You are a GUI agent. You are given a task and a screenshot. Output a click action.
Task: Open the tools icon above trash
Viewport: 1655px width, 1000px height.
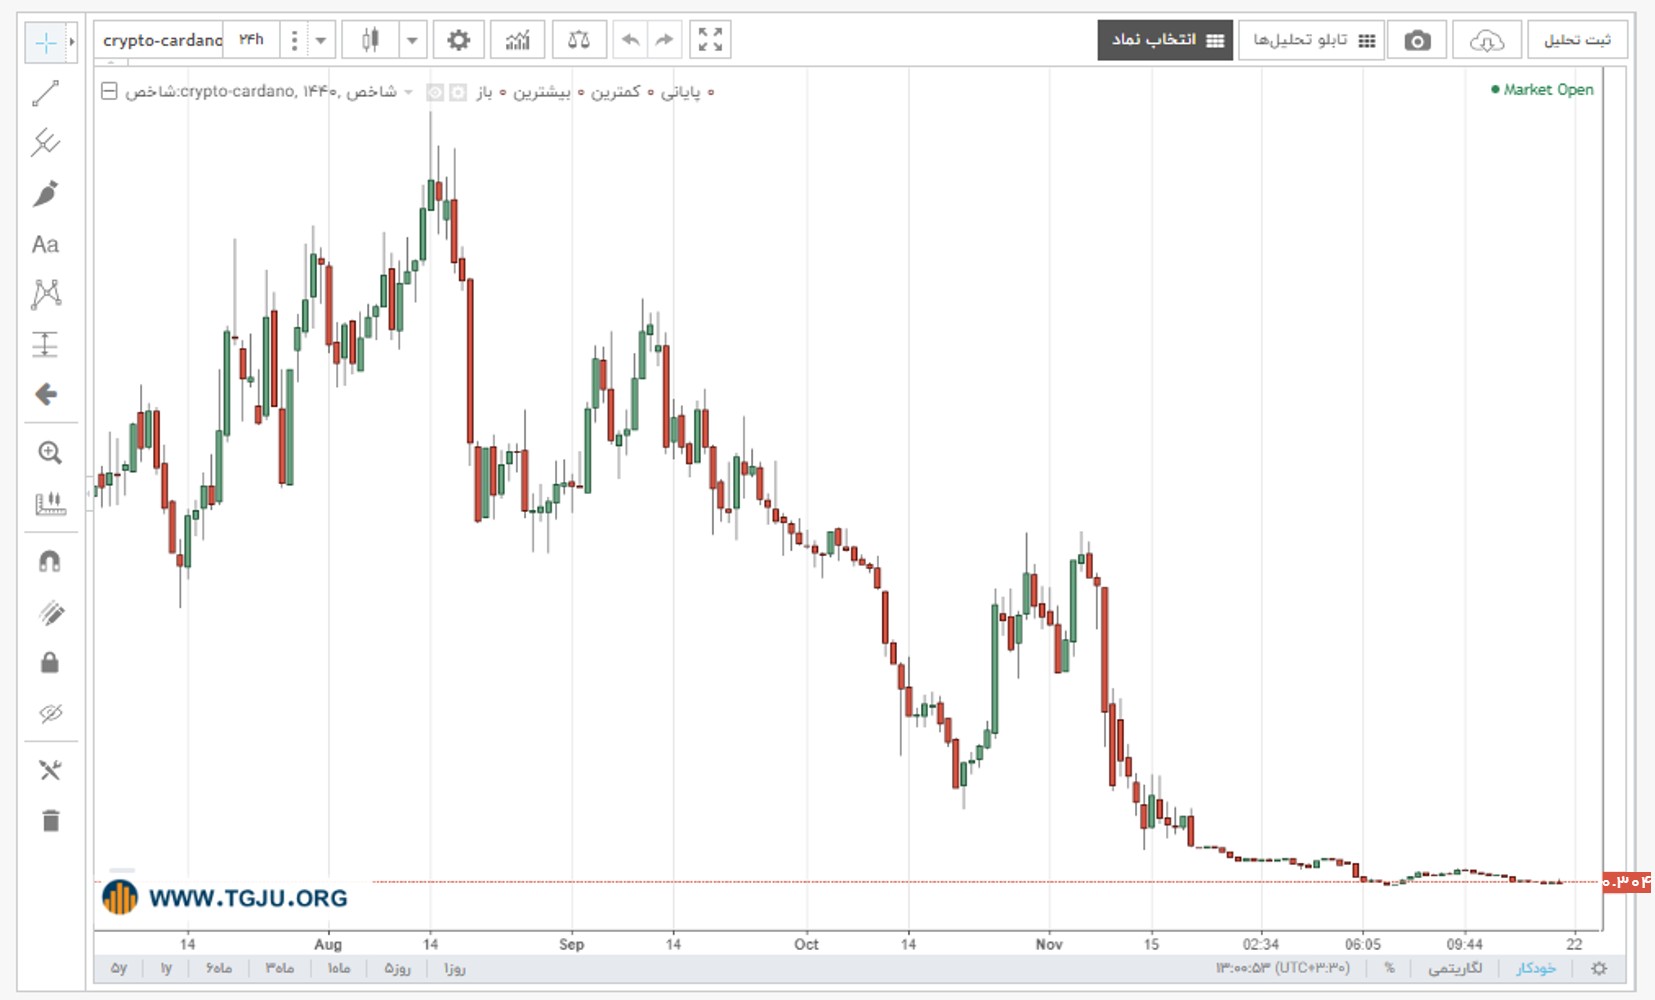(x=49, y=770)
